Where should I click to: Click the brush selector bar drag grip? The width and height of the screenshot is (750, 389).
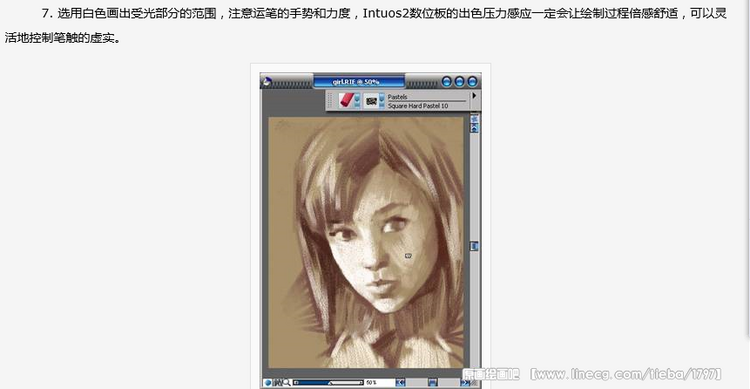tap(330, 101)
